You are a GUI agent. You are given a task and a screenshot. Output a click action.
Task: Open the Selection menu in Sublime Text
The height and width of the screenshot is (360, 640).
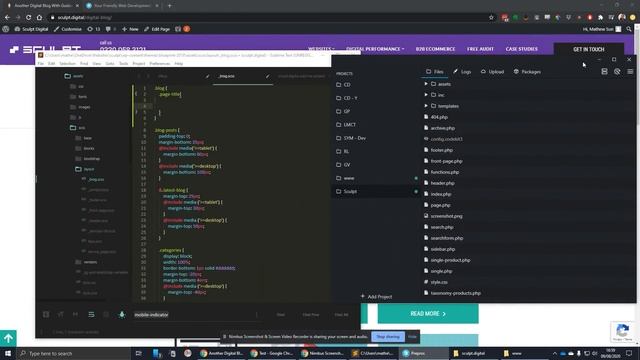(67, 64)
